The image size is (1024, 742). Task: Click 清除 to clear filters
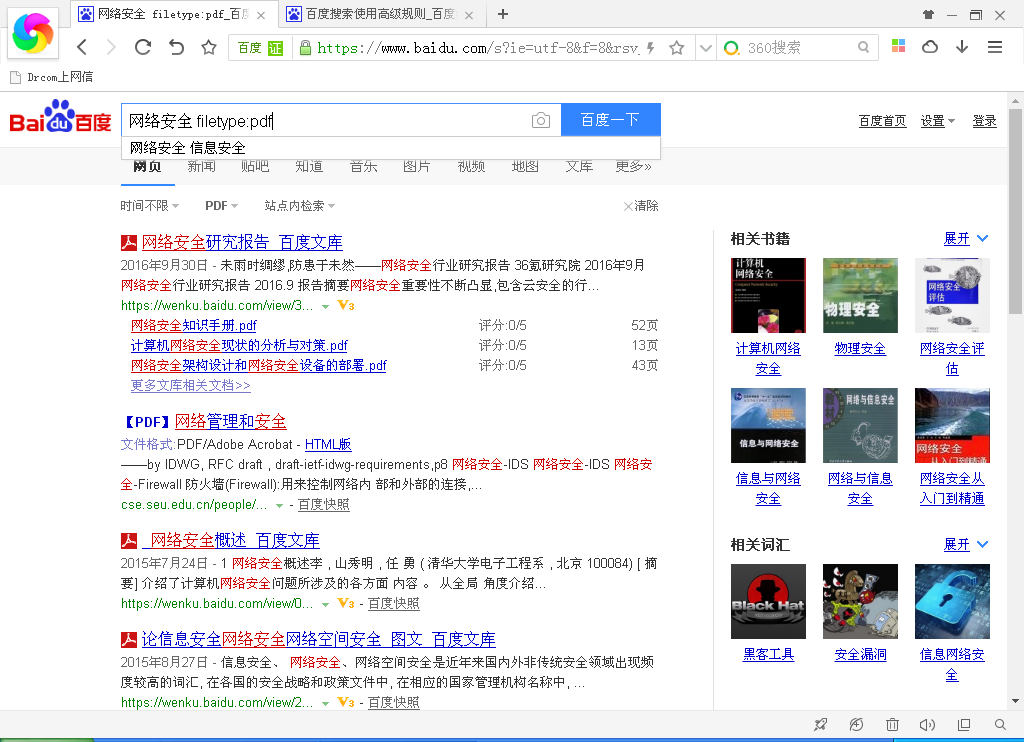641,206
